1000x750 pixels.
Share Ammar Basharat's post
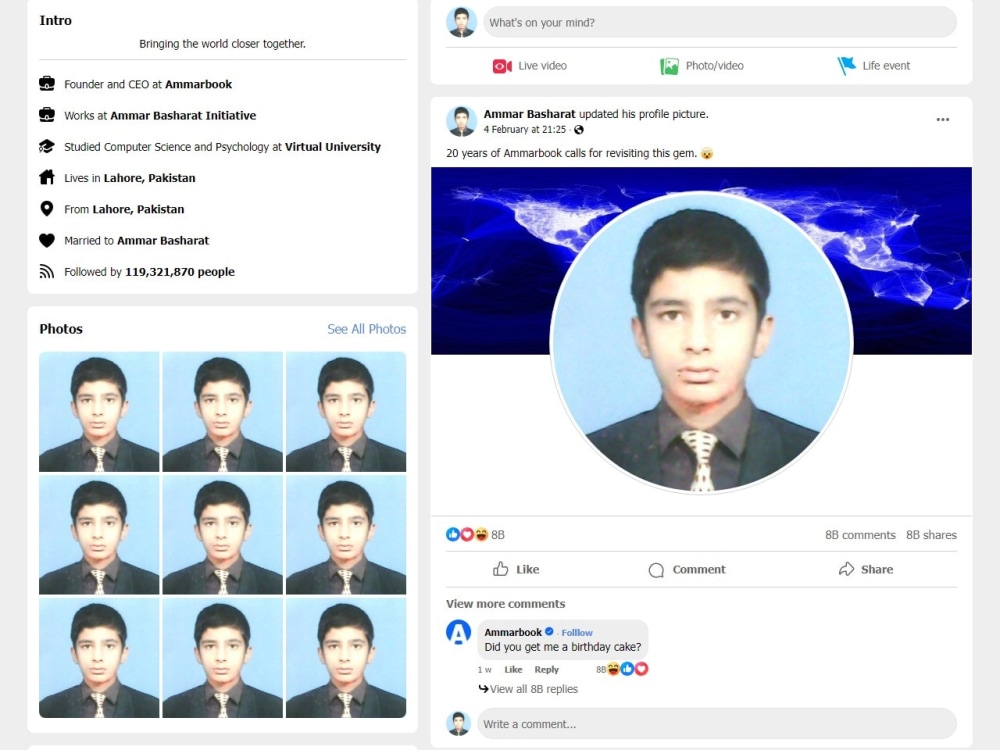pos(865,569)
